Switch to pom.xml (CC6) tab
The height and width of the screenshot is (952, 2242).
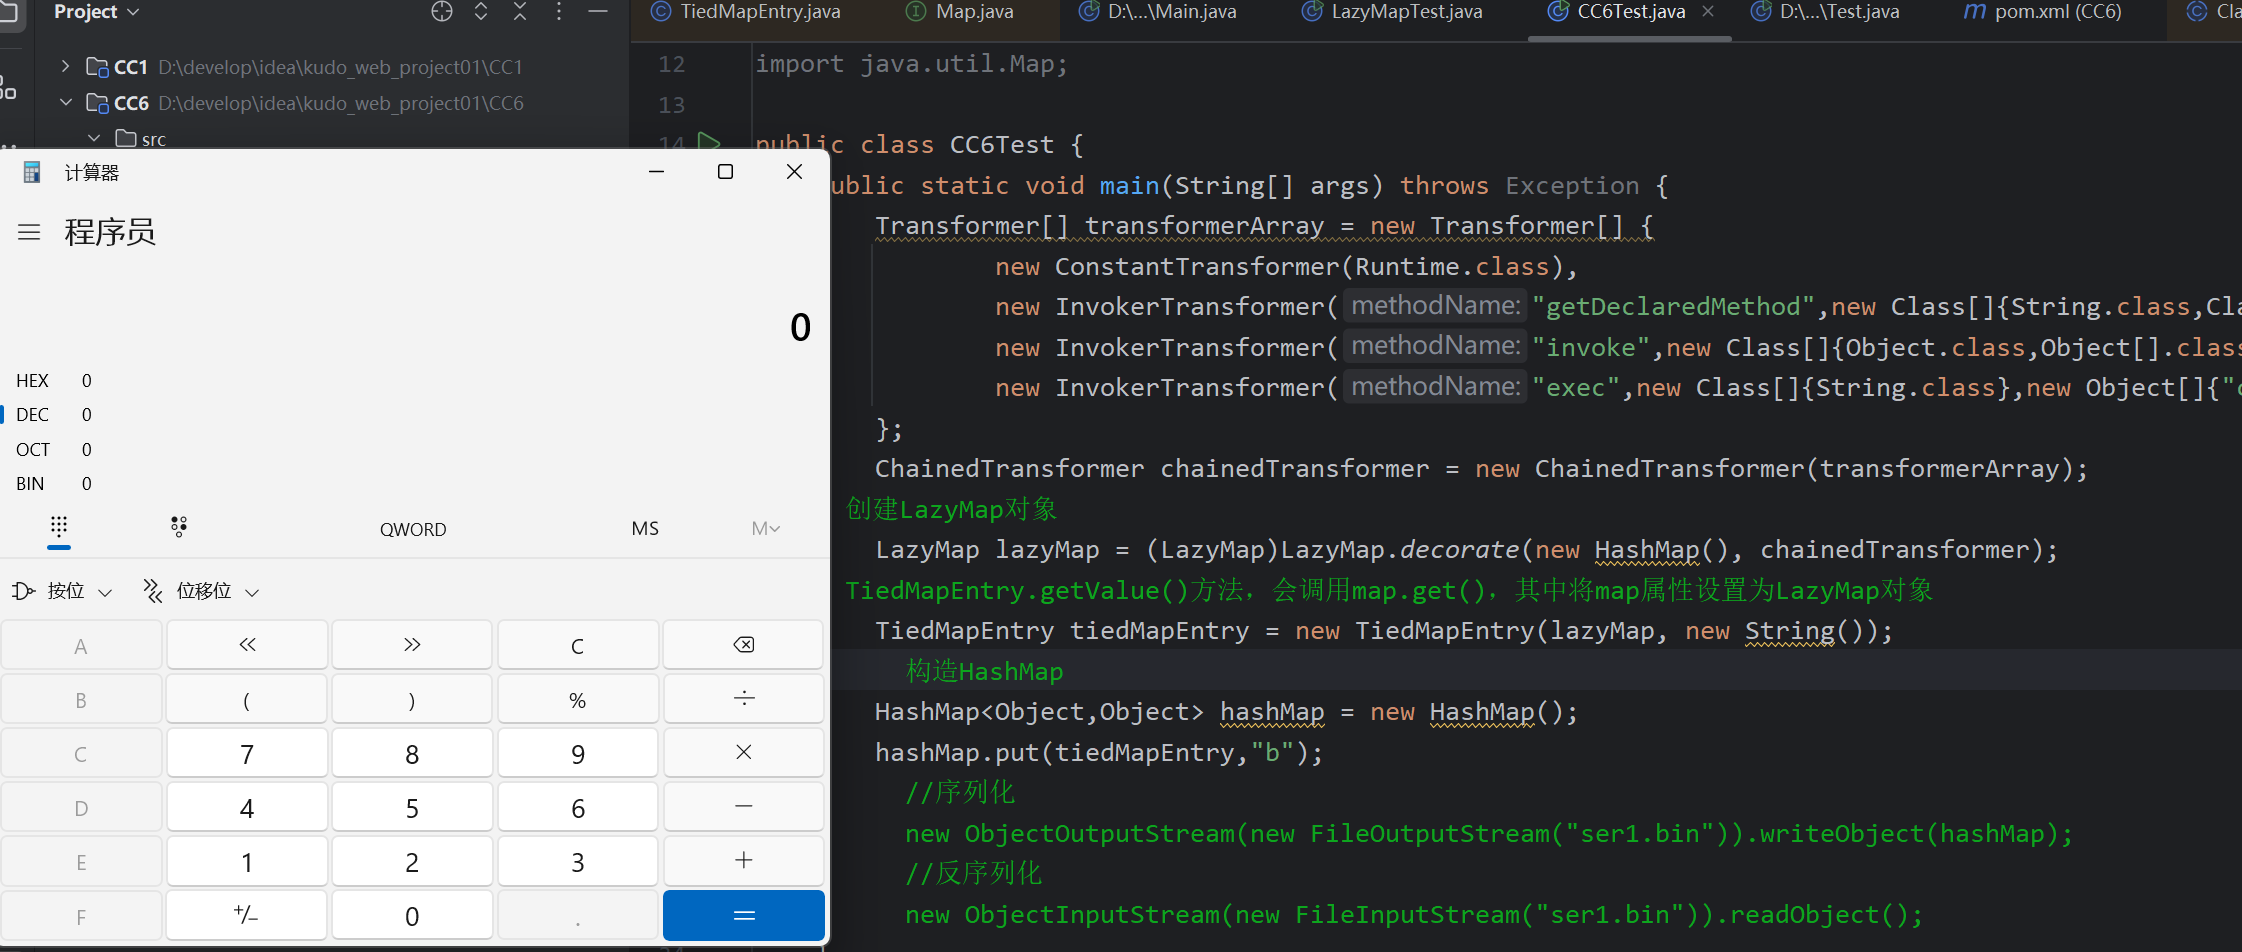(x=2043, y=12)
